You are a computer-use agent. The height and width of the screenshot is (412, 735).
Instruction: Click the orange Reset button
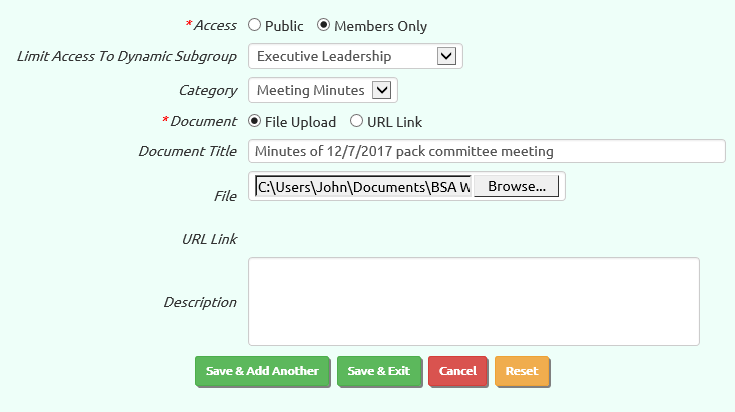[522, 371]
